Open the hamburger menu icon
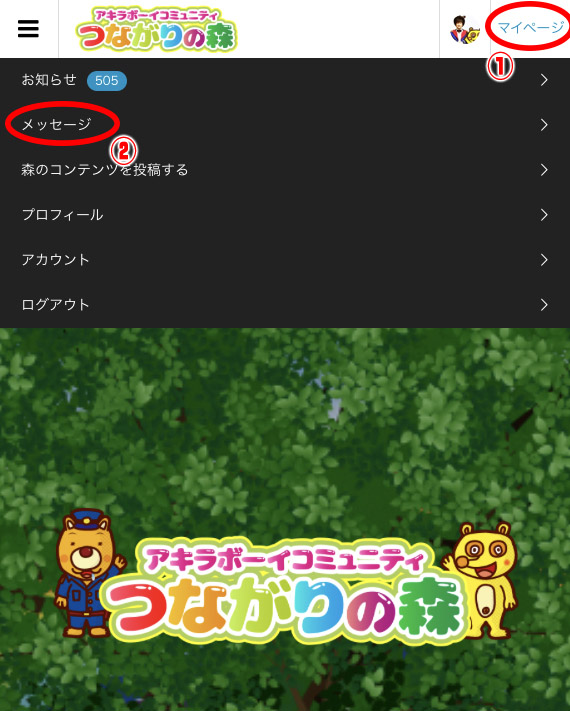This screenshot has height=711, width=570. pyautogui.click(x=28, y=29)
